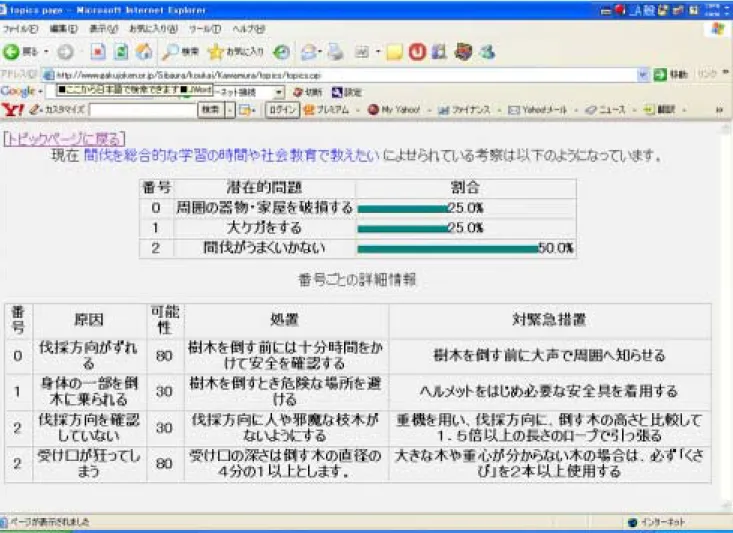Viewport: 733px width, 533px height.
Task: Print the page with the printer icon
Action: click(335, 52)
